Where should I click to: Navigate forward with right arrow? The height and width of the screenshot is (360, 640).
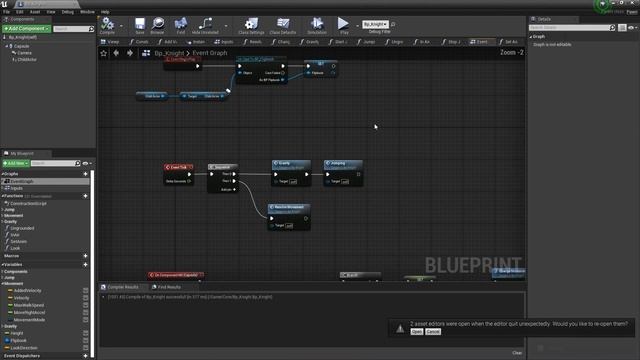point(129,53)
